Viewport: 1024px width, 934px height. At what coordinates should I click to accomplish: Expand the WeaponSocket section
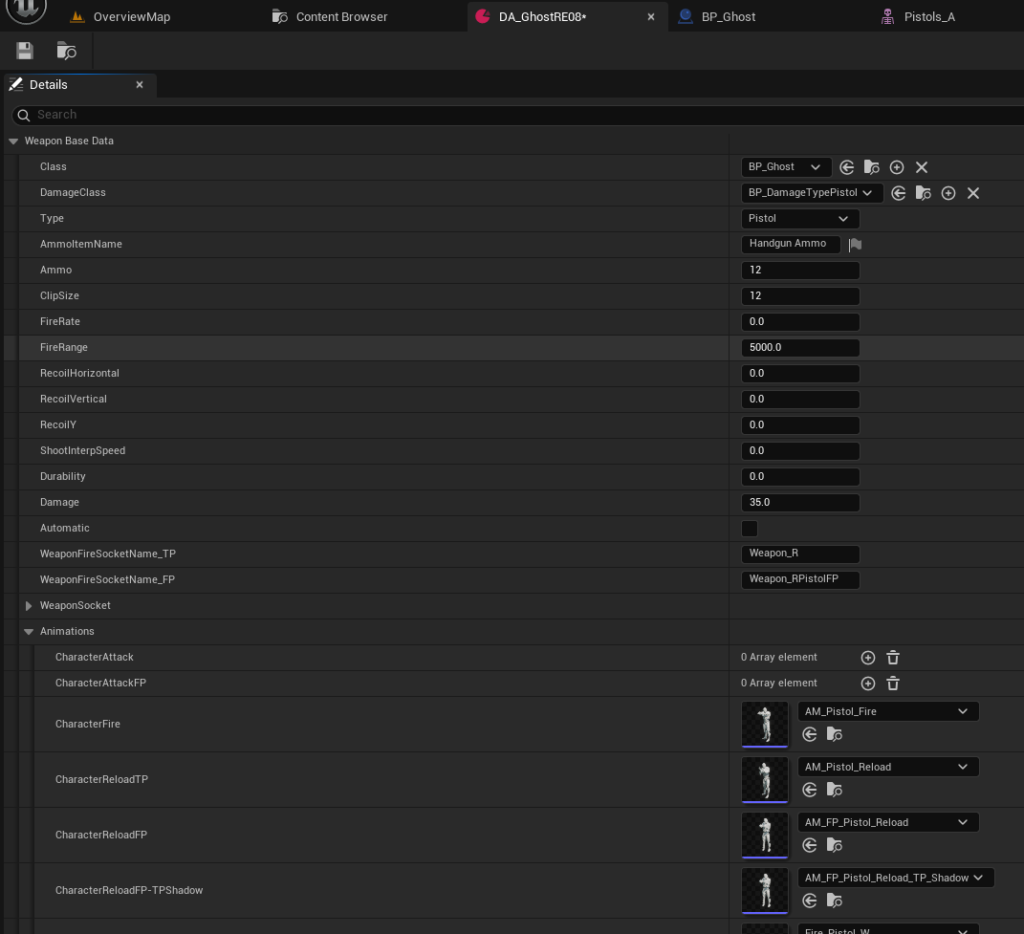click(x=29, y=606)
